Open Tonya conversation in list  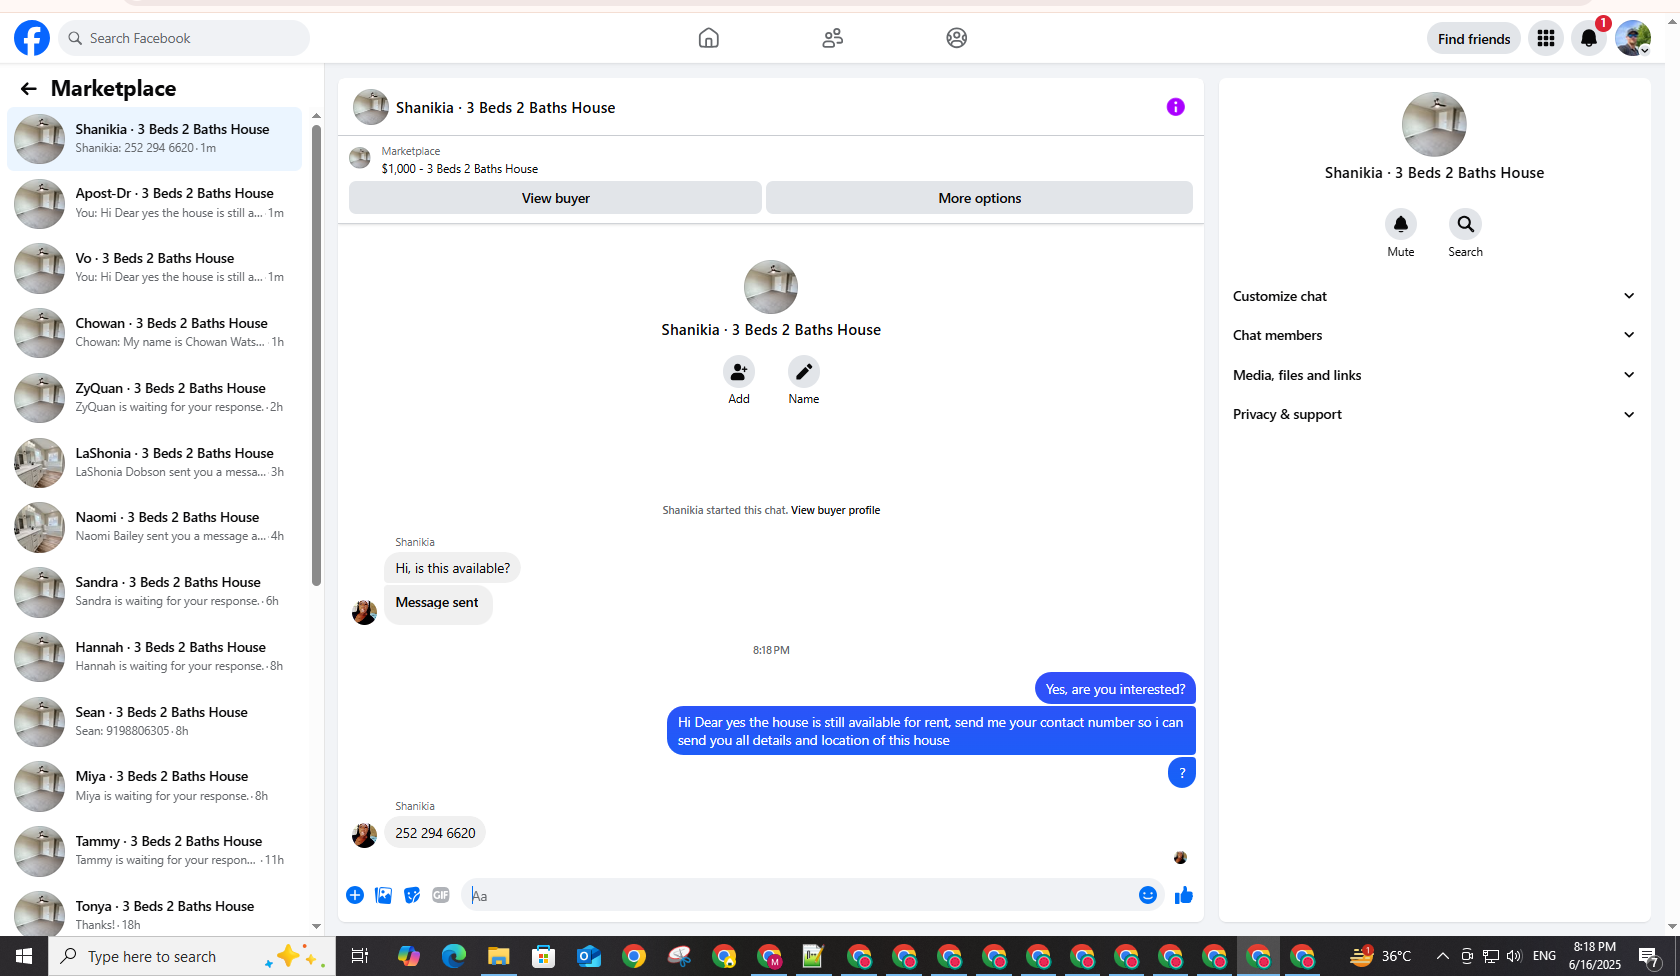click(x=155, y=914)
